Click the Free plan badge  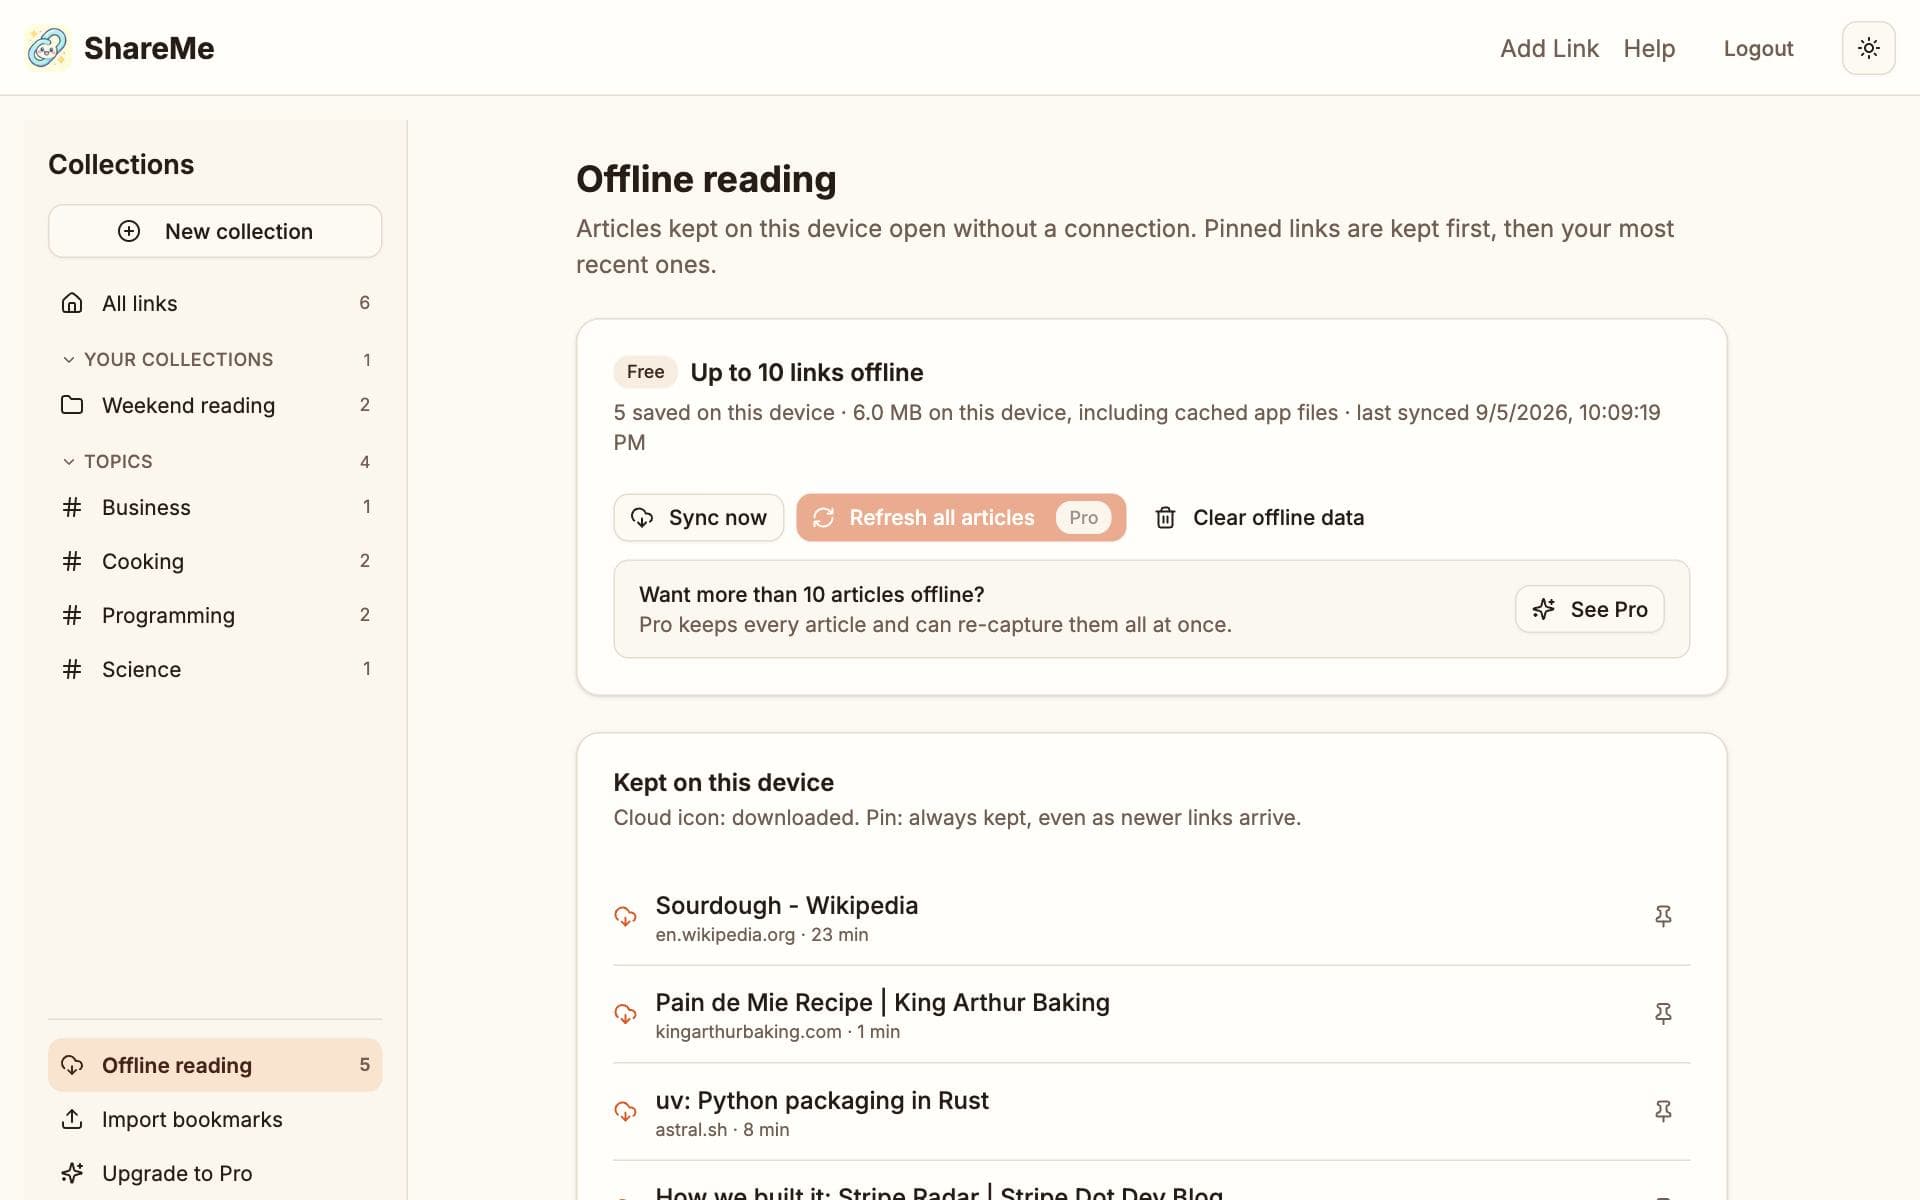[645, 372]
